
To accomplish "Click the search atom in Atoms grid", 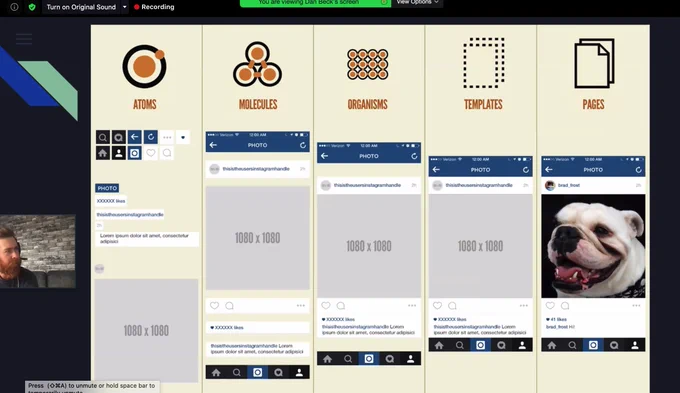I will click(x=103, y=138).
